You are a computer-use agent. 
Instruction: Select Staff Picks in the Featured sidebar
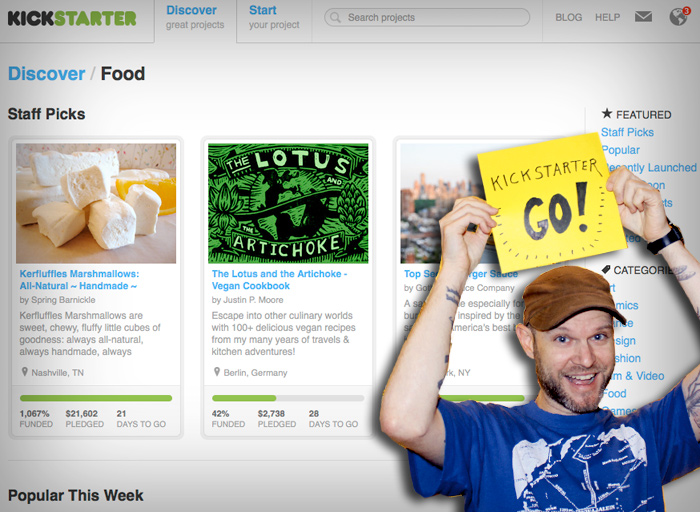point(627,132)
